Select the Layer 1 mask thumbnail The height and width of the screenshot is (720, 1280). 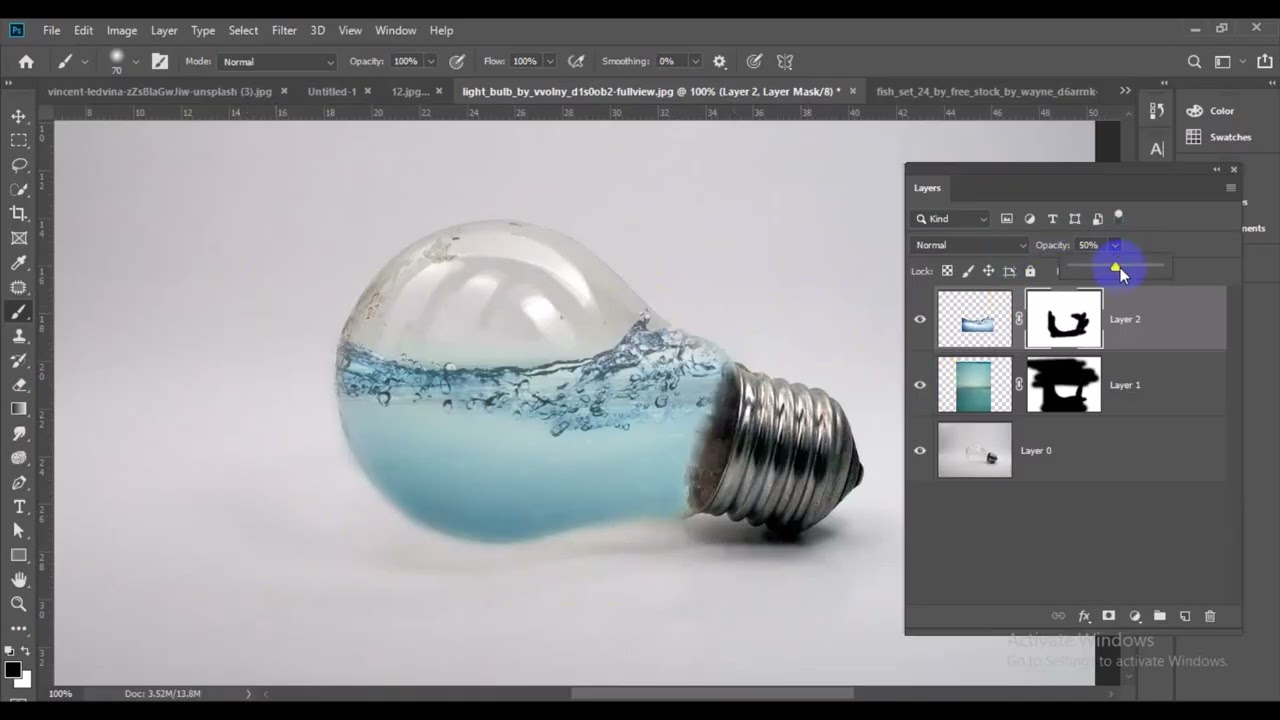pyautogui.click(x=1064, y=385)
